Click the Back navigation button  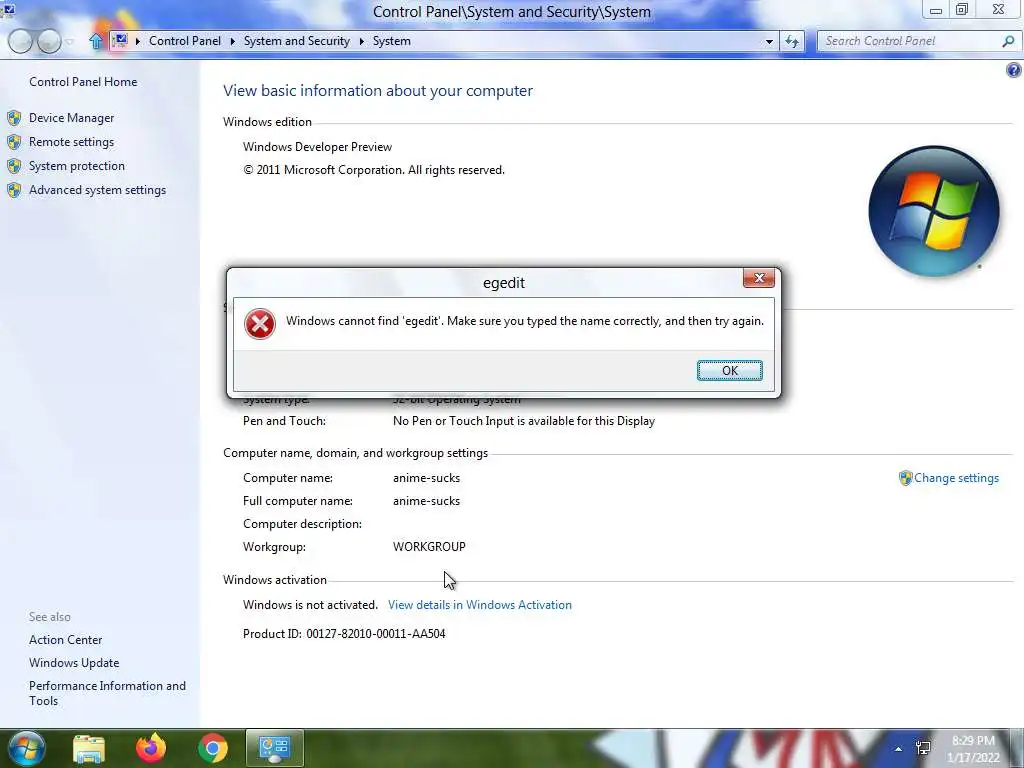pyautogui.click(x=20, y=41)
